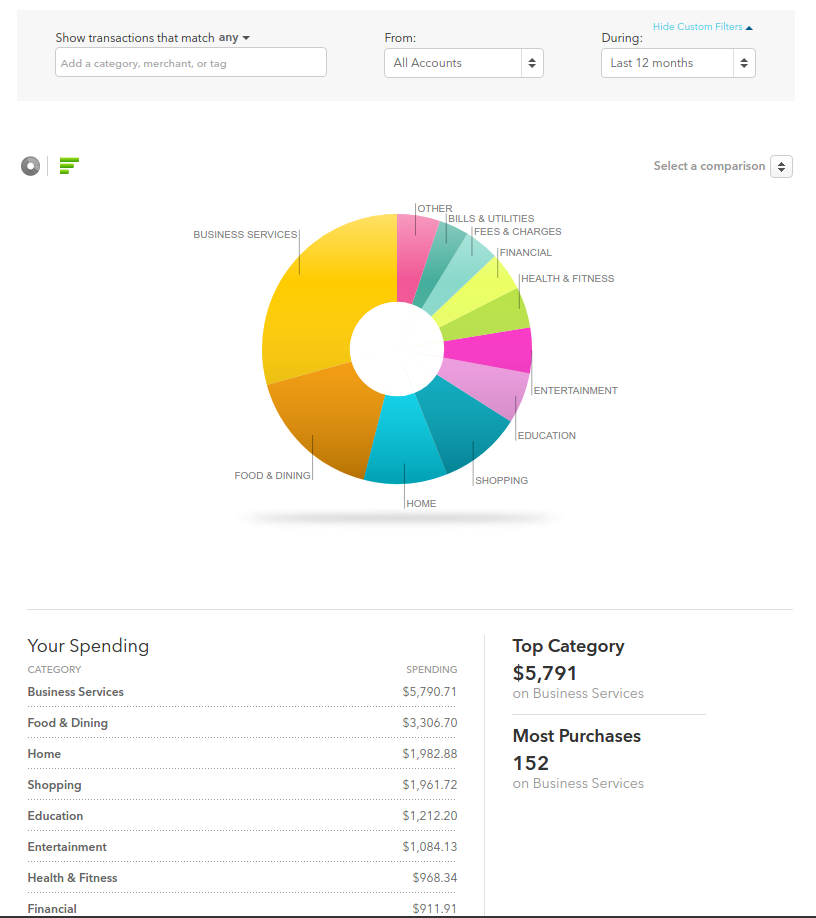The height and width of the screenshot is (918, 816).
Task: Focus the category, merchant, or tag field
Action: point(191,62)
